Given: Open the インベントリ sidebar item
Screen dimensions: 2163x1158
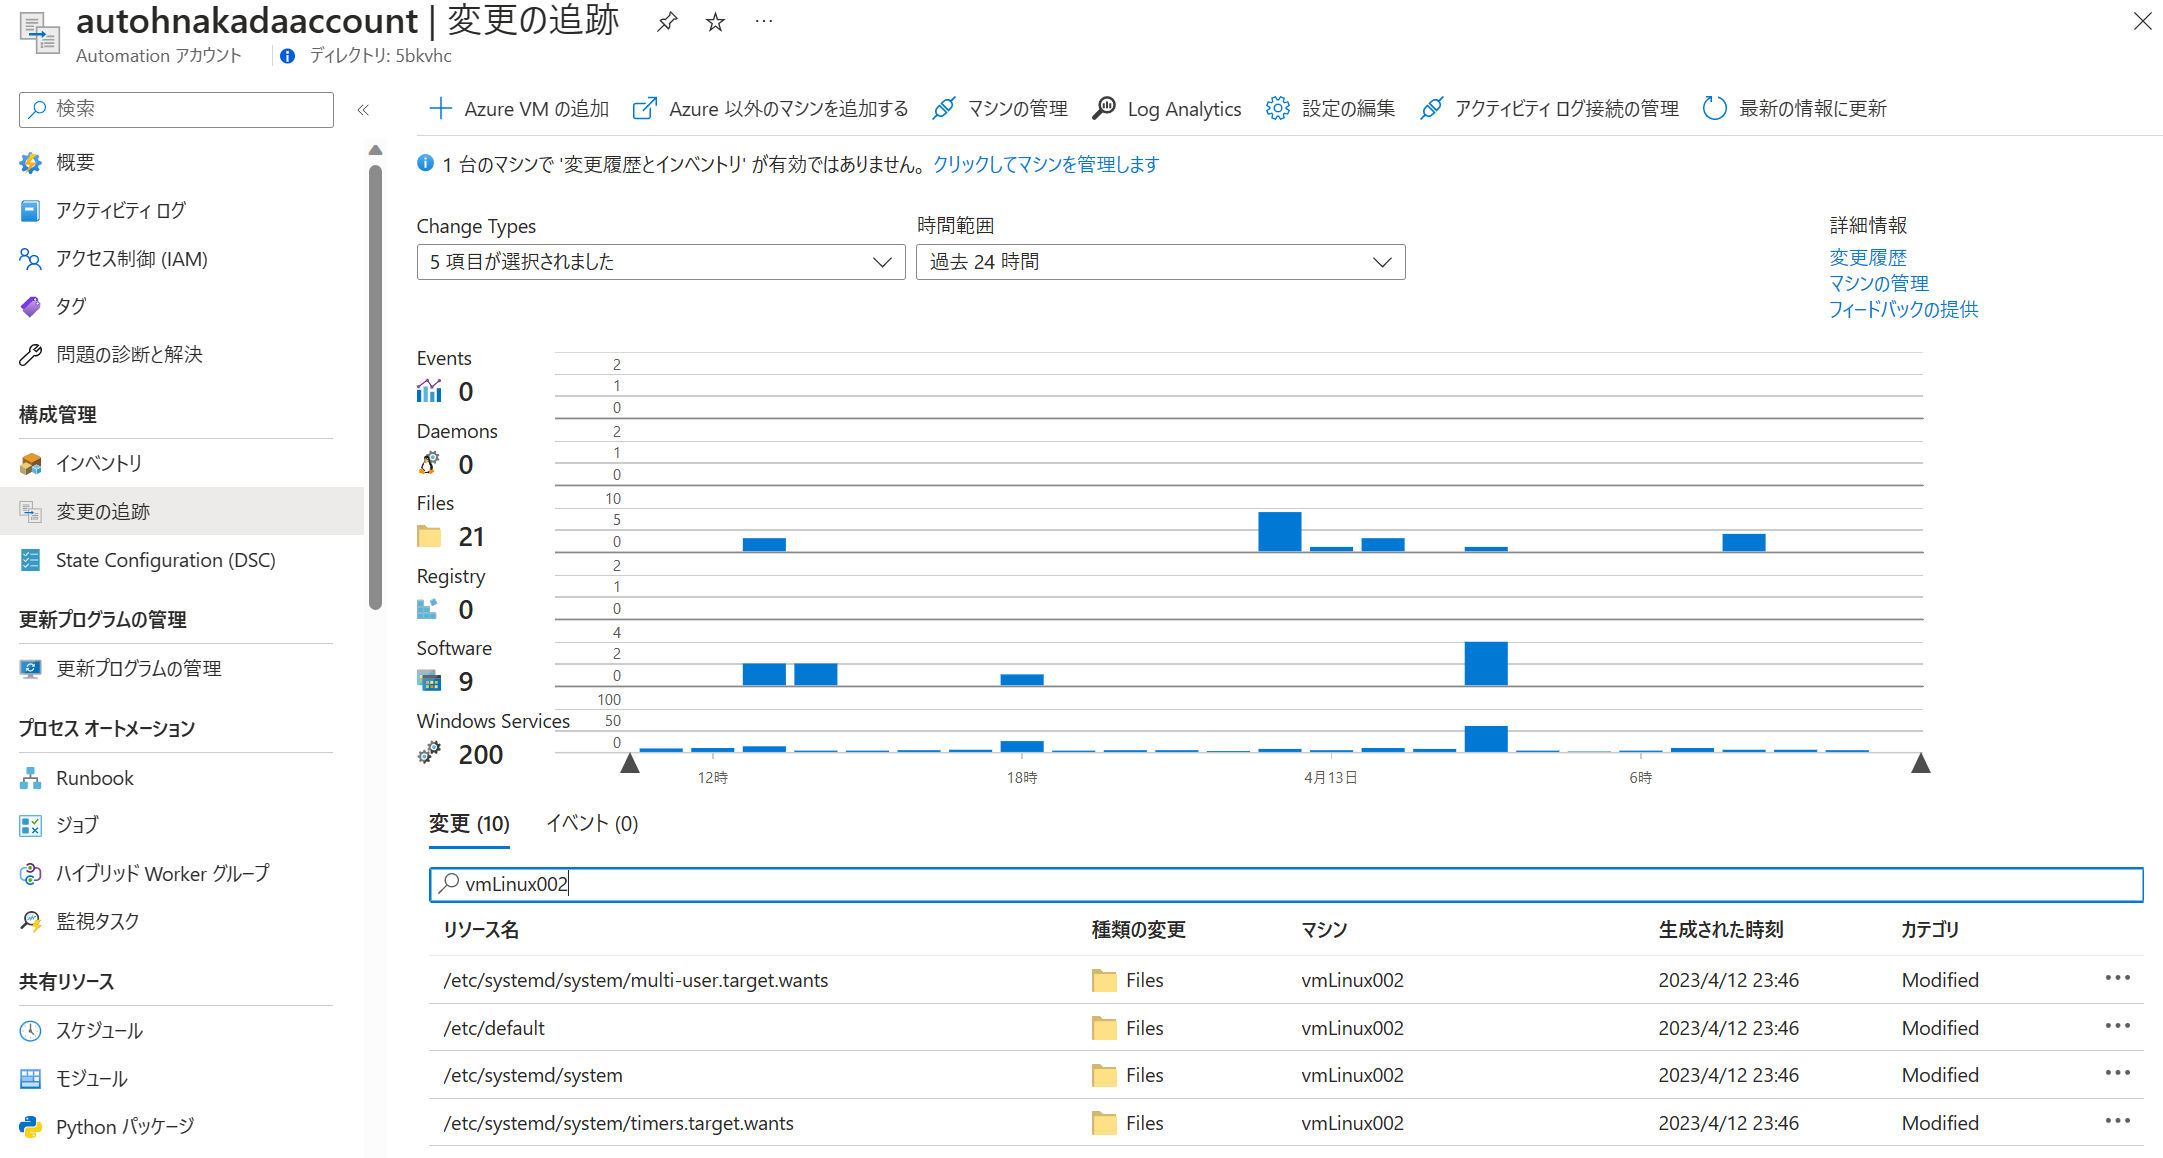Looking at the screenshot, I should click(x=99, y=463).
